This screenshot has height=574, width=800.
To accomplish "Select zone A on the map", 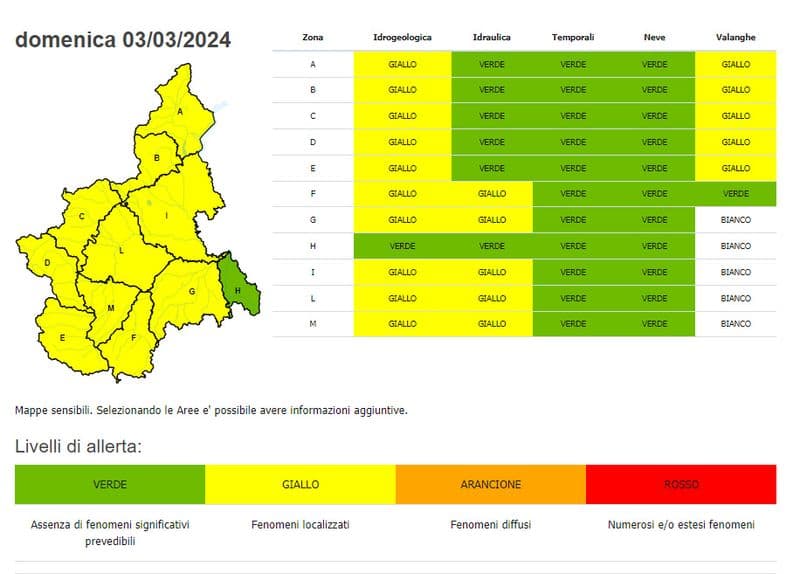I will [x=181, y=110].
